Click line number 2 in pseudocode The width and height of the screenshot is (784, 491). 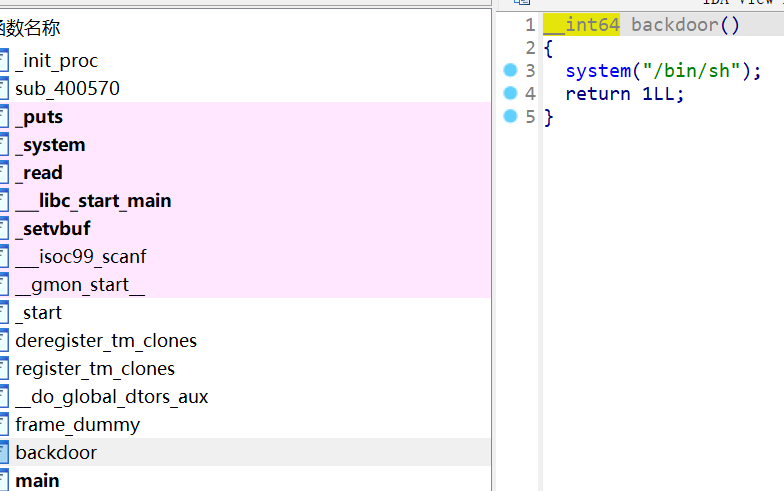(x=530, y=48)
